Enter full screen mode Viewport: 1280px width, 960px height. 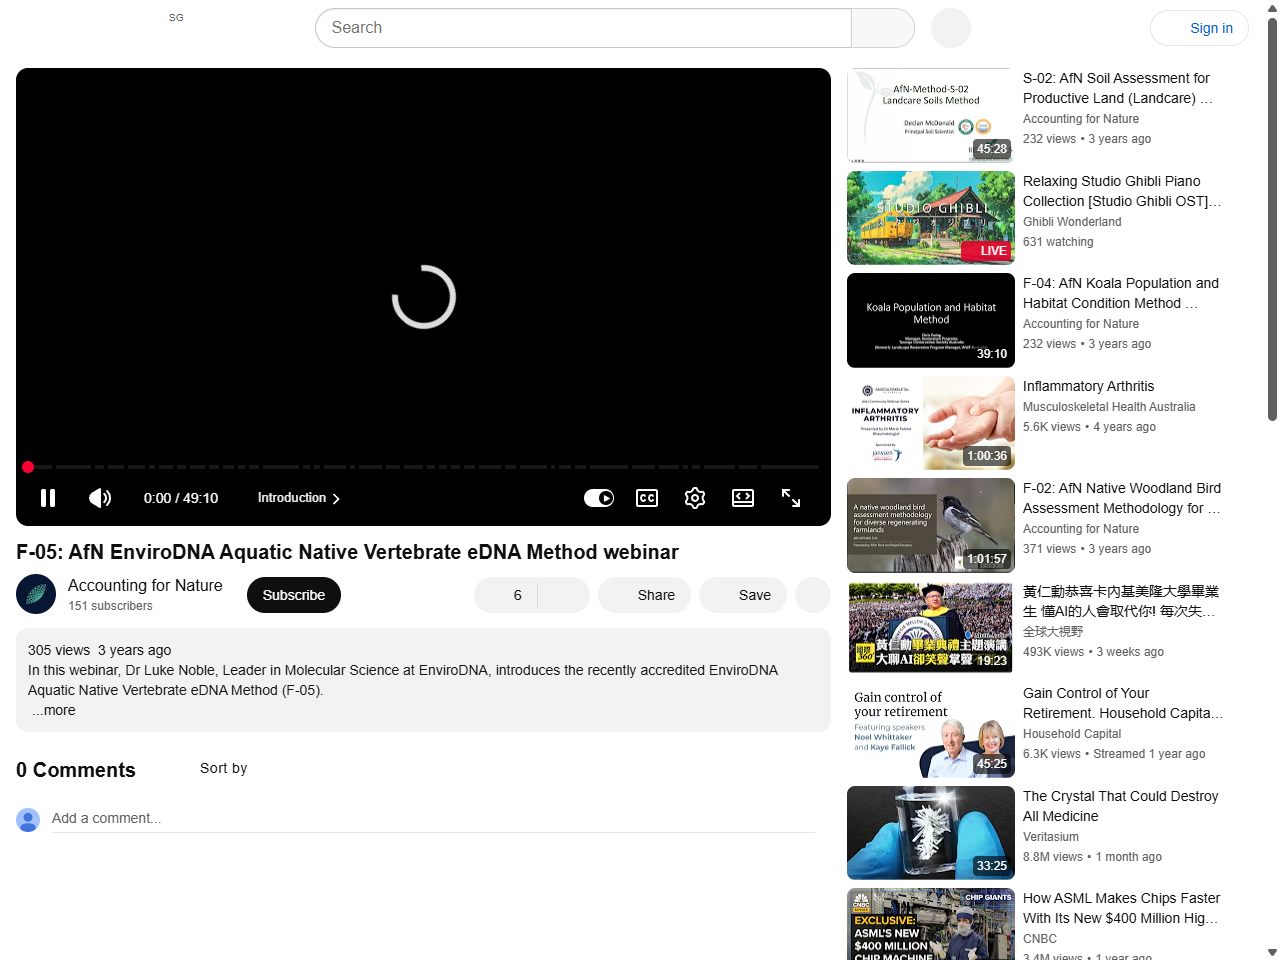pyautogui.click(x=791, y=498)
